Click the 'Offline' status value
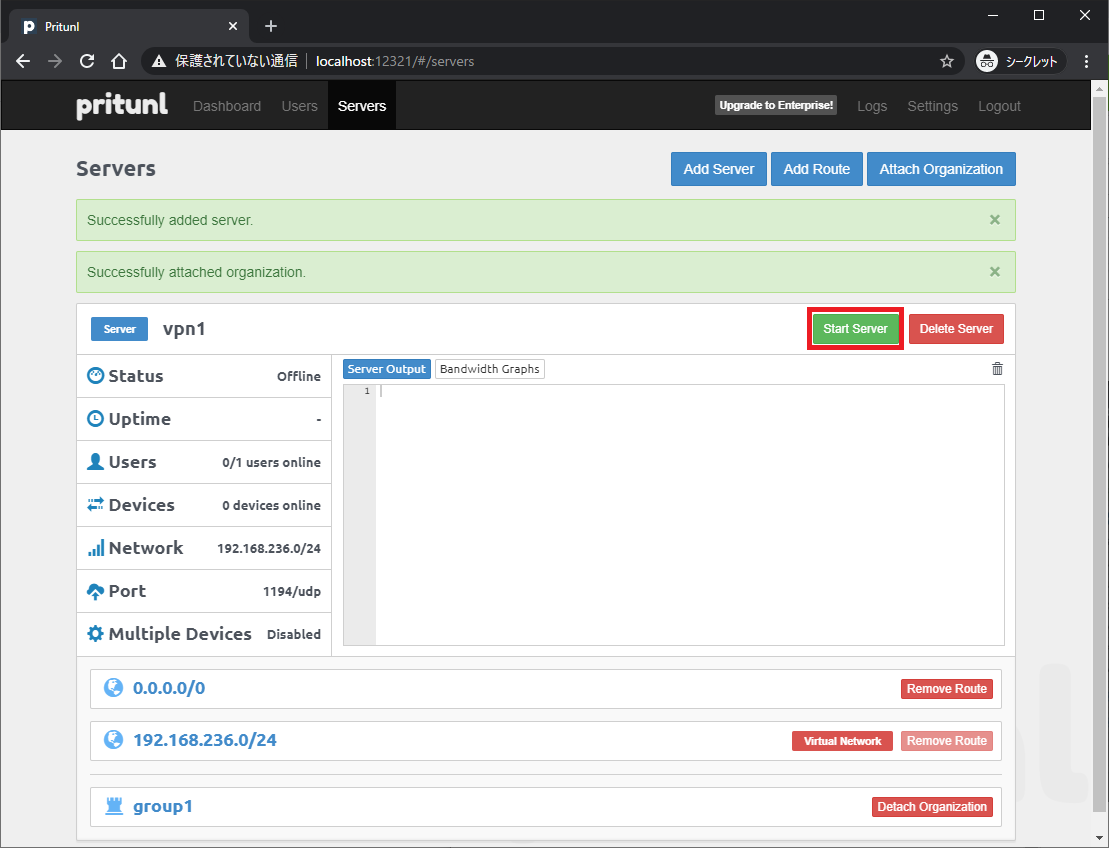 298,376
